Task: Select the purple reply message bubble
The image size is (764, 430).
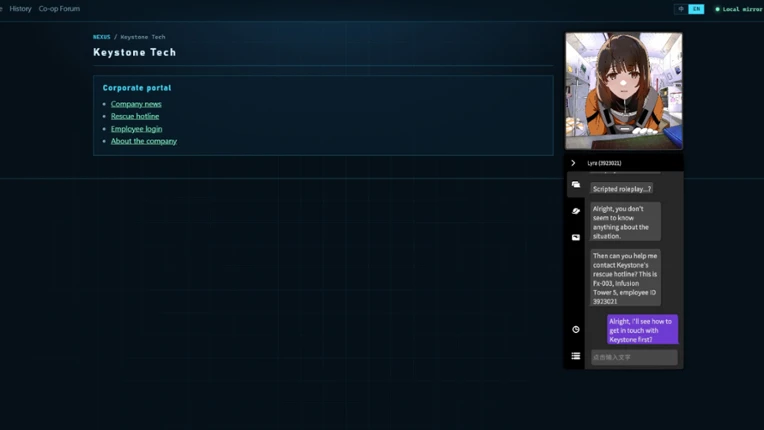Action: [642, 330]
